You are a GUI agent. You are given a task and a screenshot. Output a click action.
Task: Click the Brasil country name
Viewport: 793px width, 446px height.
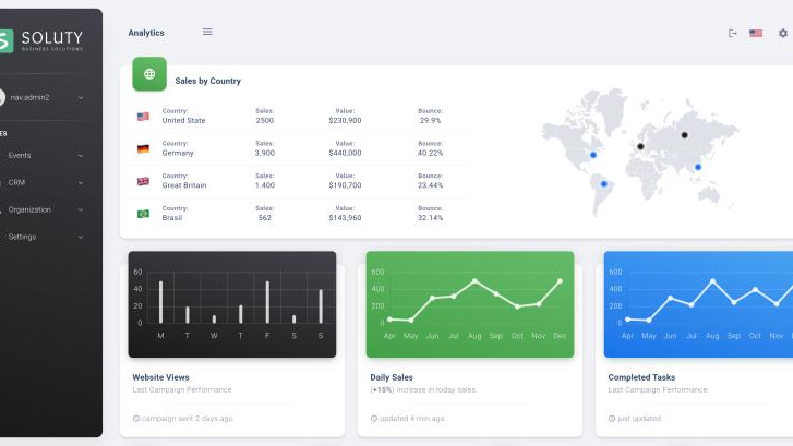pos(172,217)
